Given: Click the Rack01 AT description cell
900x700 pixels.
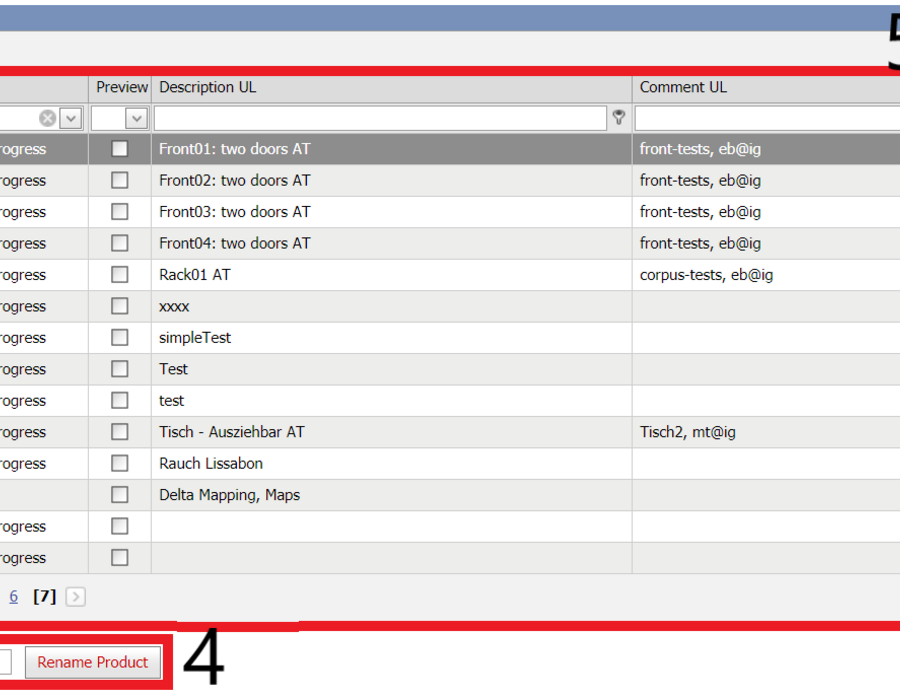Looking at the screenshot, I should coord(195,275).
